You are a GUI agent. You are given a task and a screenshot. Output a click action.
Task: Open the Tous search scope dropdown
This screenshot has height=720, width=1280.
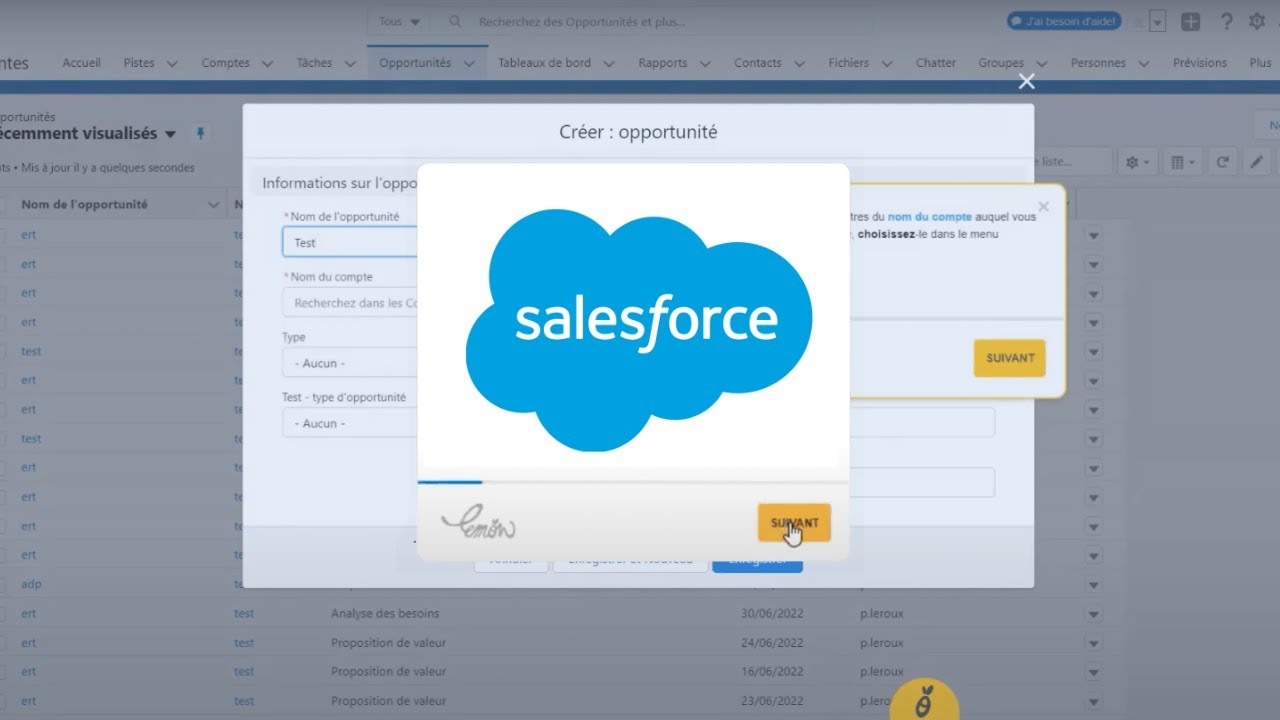(x=399, y=22)
